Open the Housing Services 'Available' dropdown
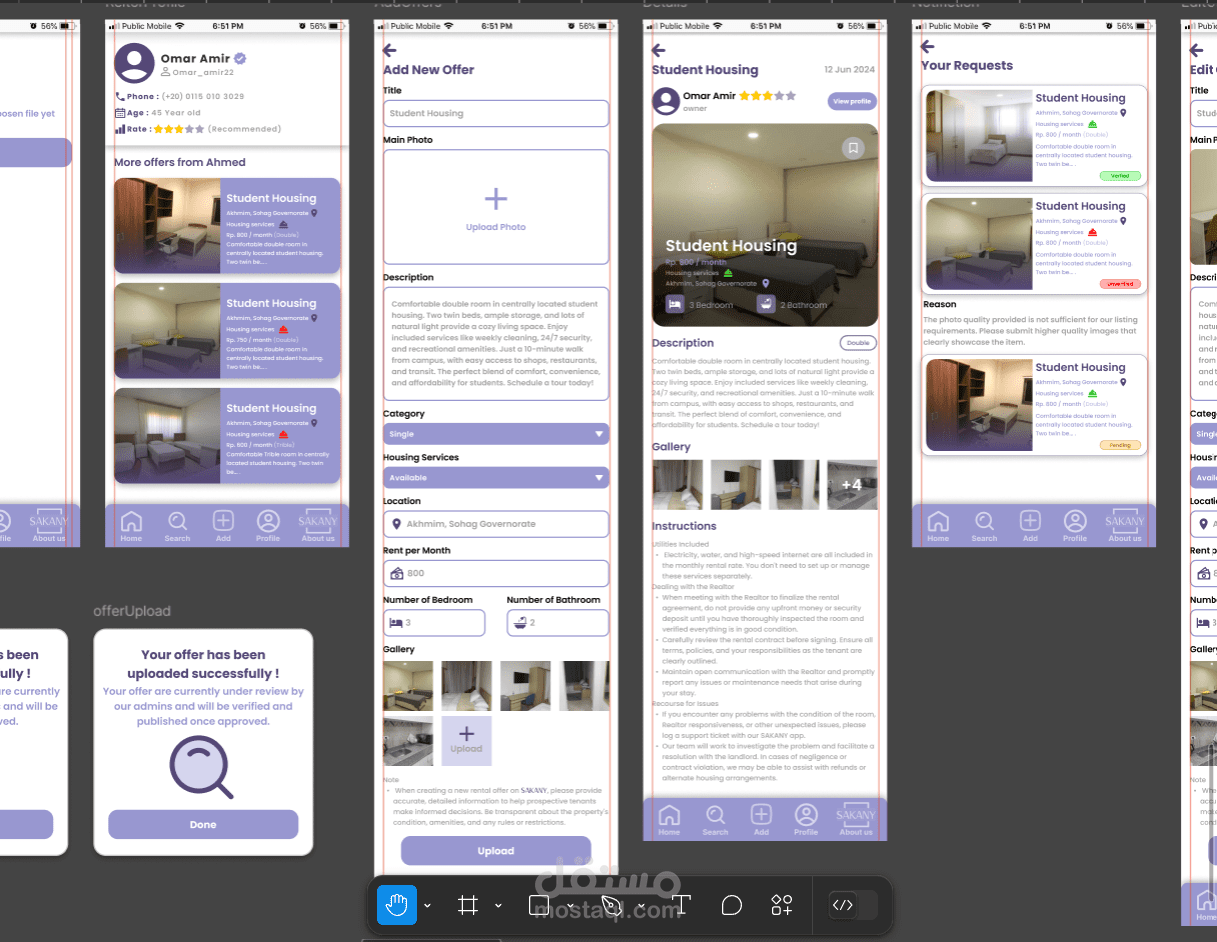 click(x=496, y=478)
